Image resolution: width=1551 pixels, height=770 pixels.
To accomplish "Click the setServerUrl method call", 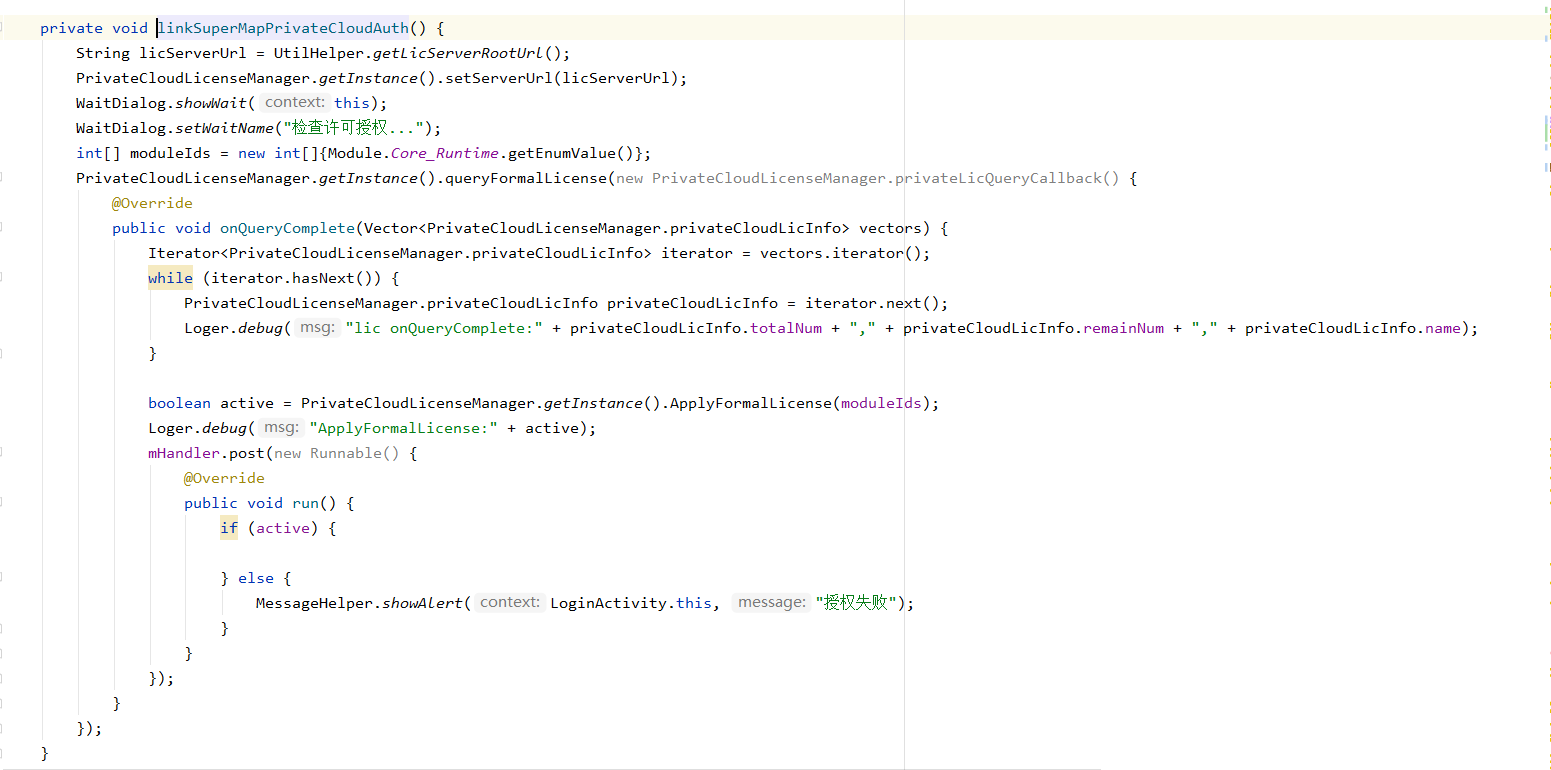I will tap(502, 78).
